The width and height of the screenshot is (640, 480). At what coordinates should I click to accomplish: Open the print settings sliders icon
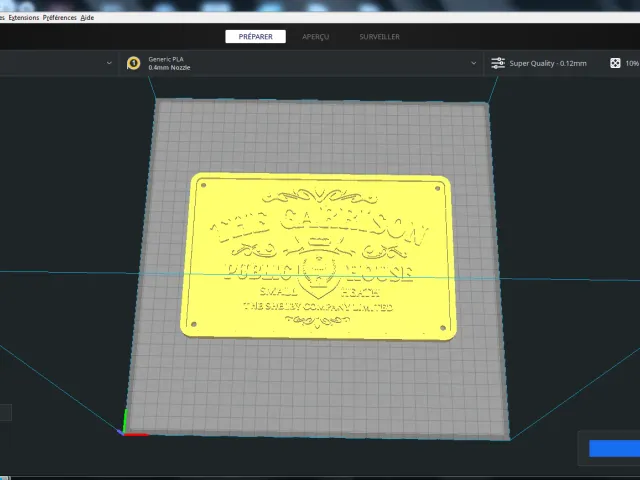pyautogui.click(x=498, y=63)
